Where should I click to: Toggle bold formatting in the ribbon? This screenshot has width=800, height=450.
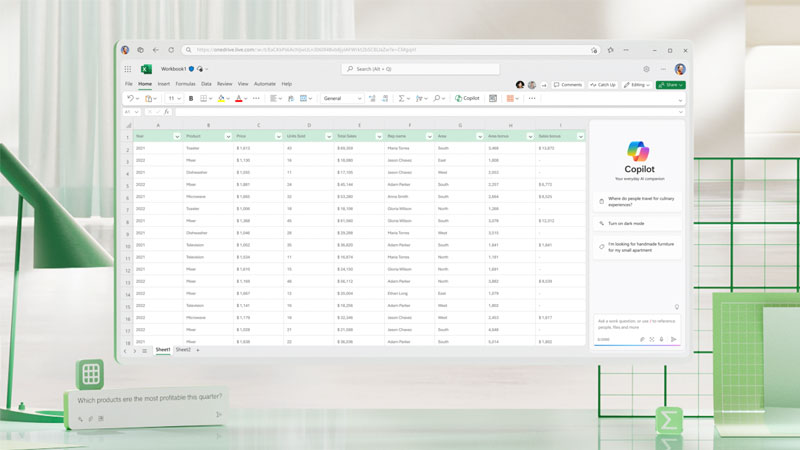[191, 99]
